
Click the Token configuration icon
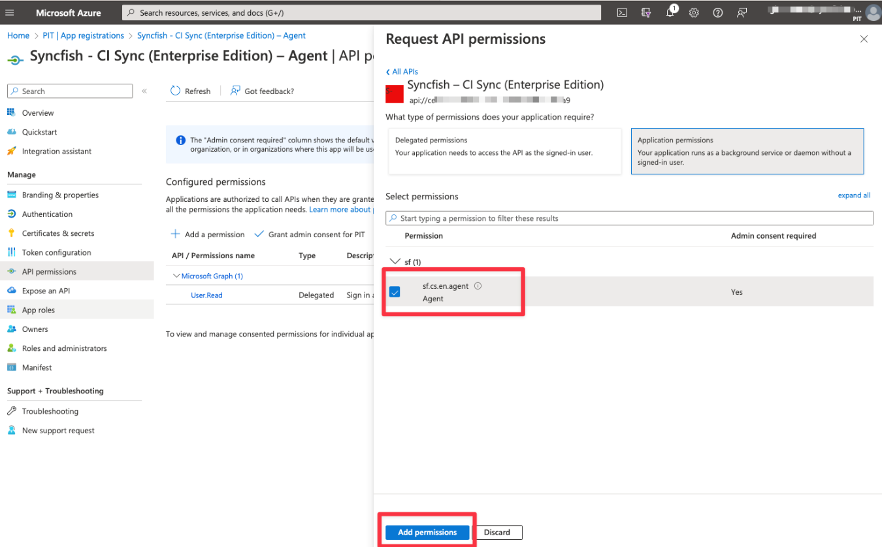pyautogui.click(x=11, y=252)
